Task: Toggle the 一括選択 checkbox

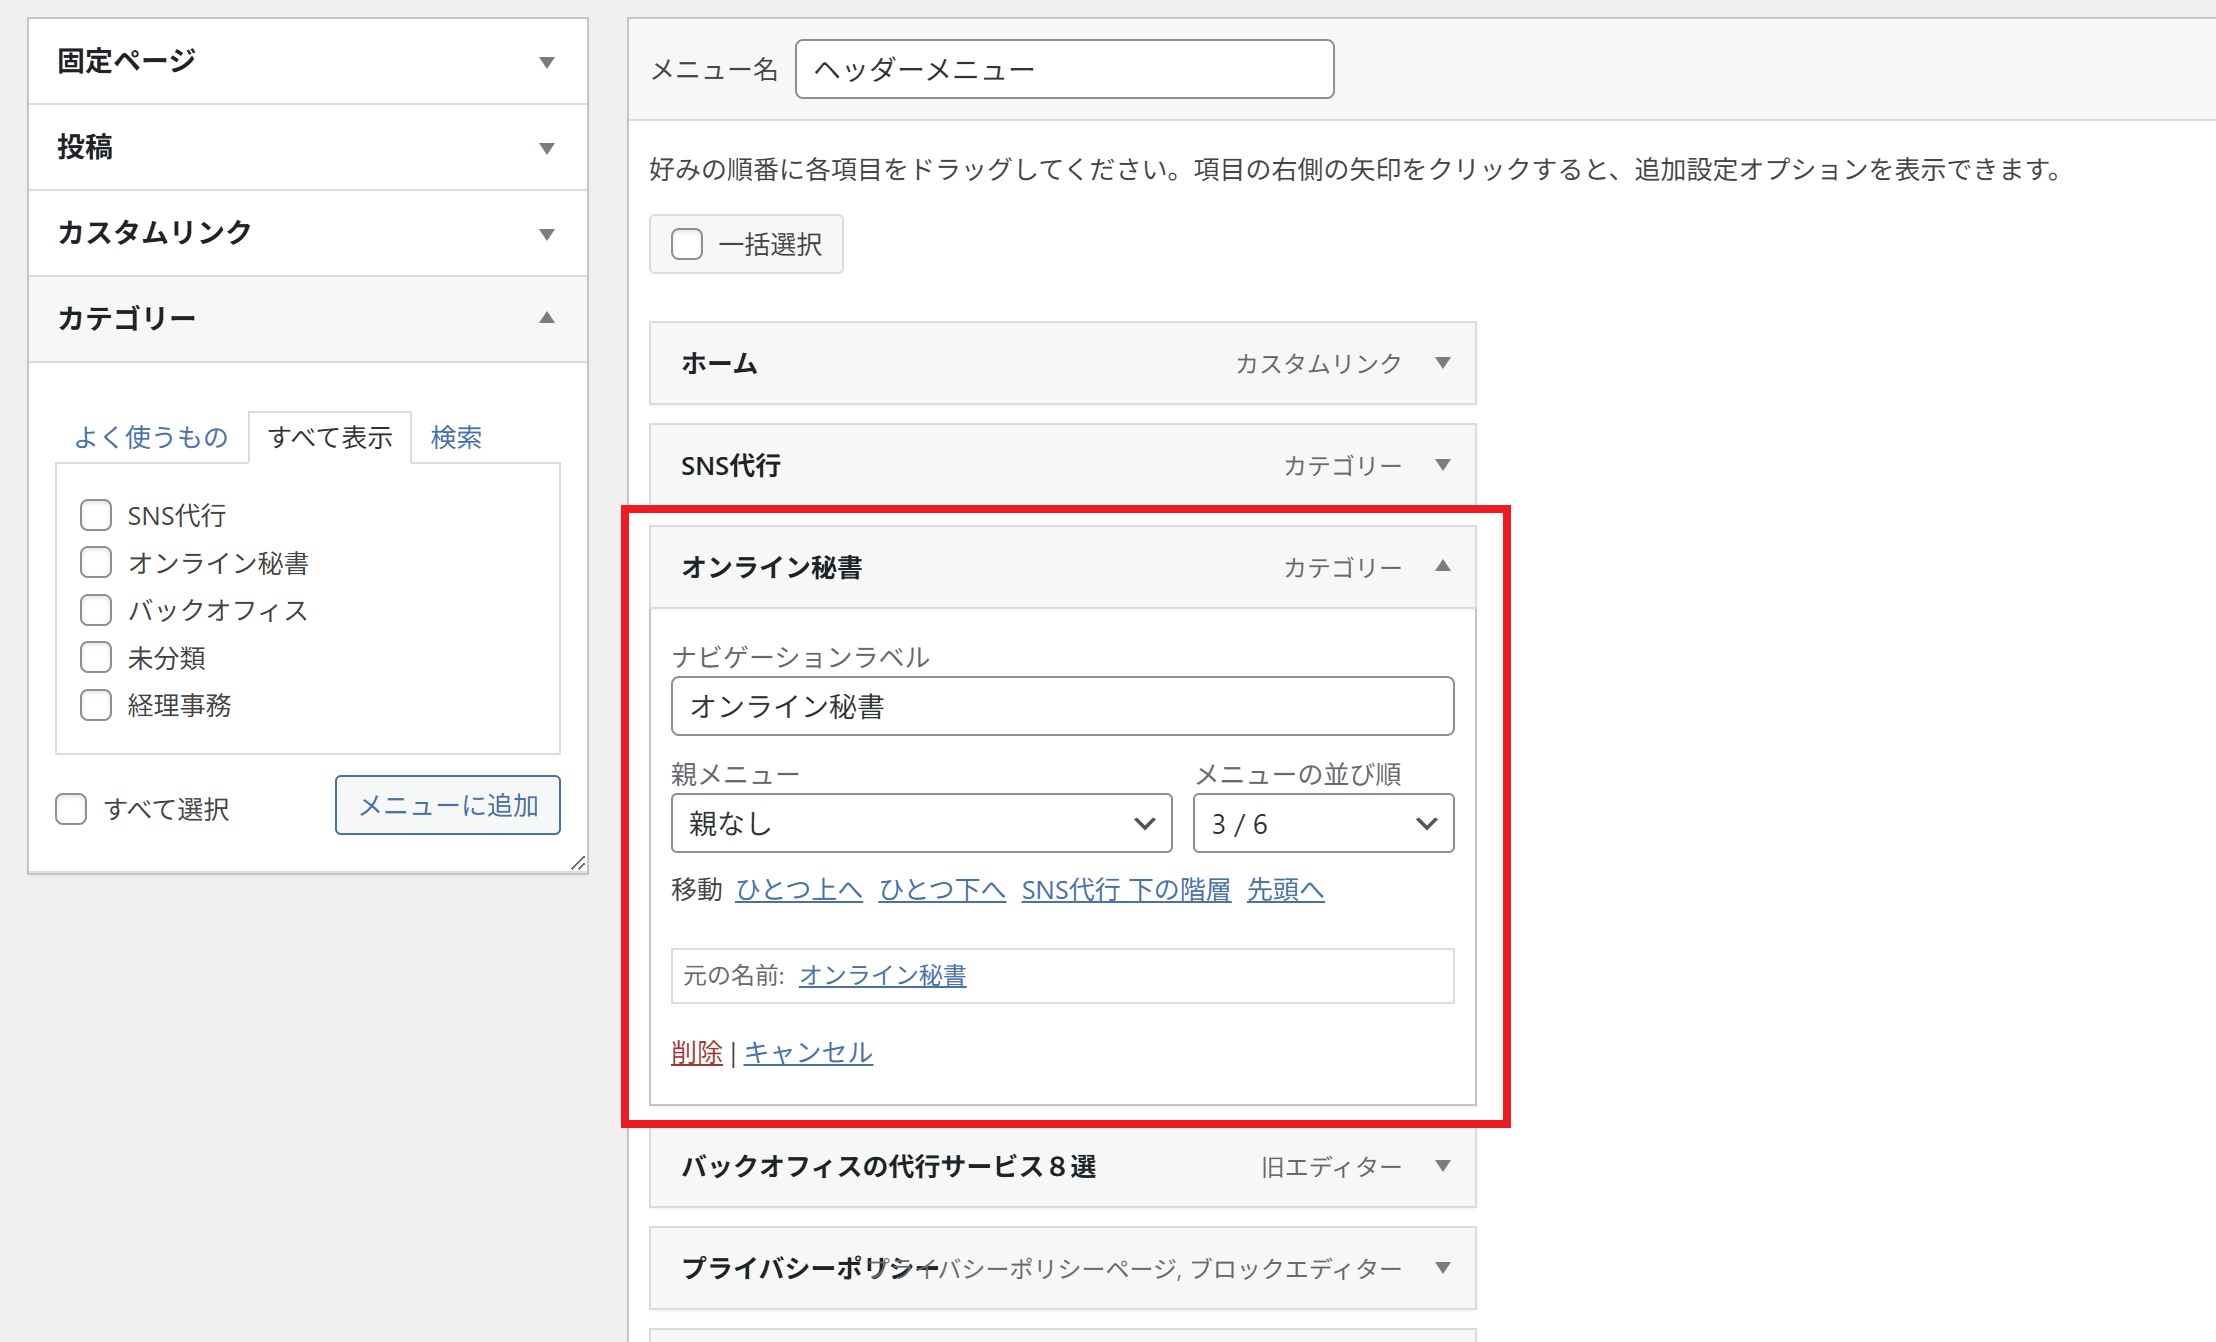Action: click(x=687, y=244)
